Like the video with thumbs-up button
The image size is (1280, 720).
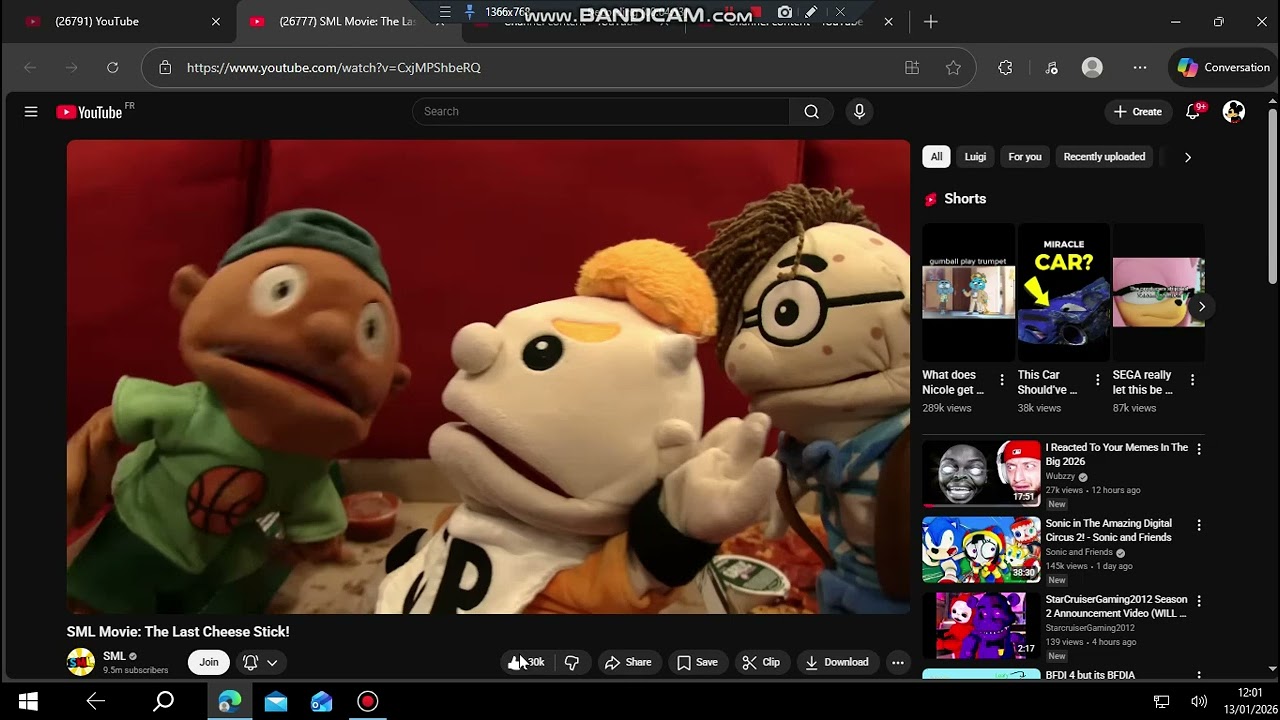pos(526,662)
